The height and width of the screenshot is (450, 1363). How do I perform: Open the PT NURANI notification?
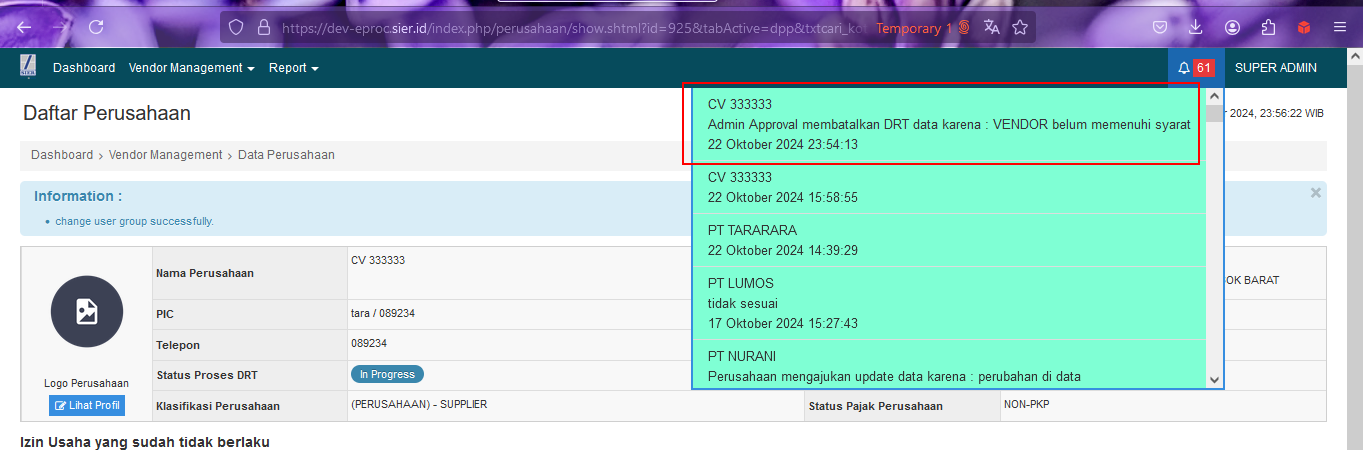pos(947,365)
